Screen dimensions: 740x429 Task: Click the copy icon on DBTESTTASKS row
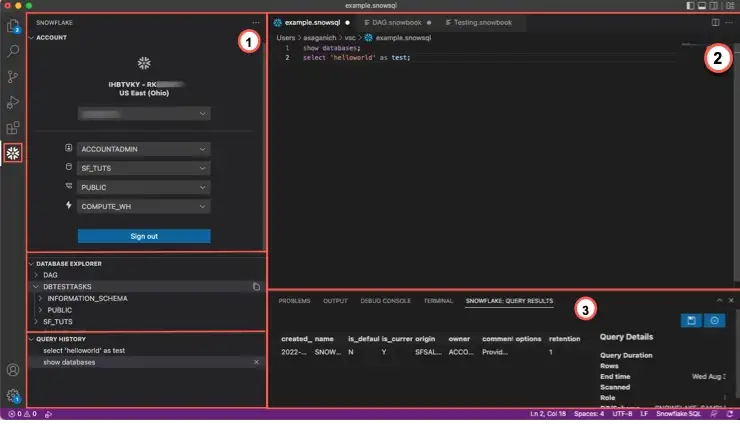(x=256, y=286)
